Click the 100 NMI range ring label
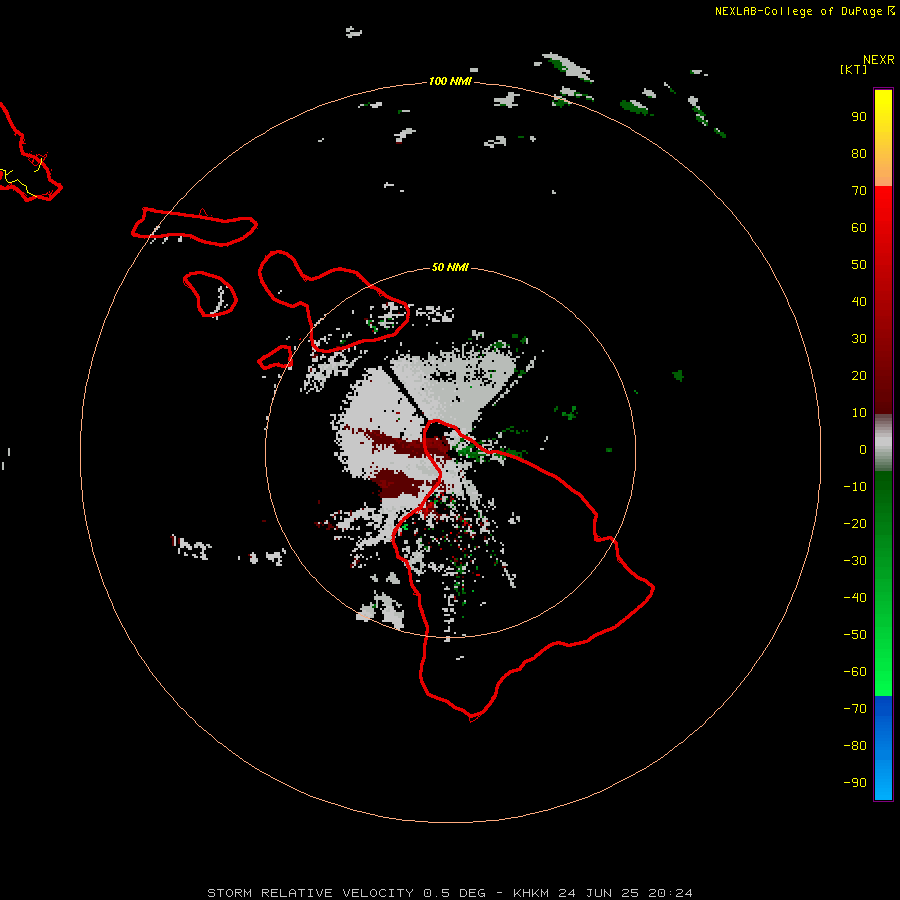 tap(450, 81)
